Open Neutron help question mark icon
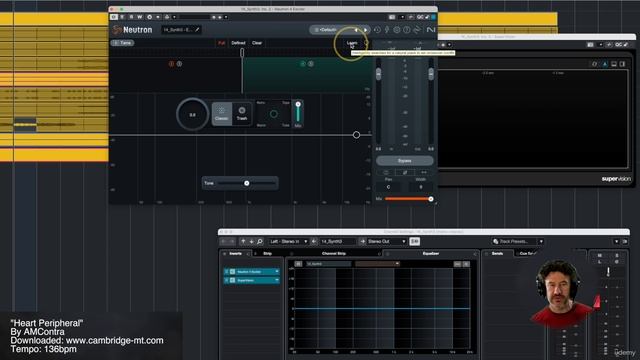640x360 pixels. pos(407,30)
